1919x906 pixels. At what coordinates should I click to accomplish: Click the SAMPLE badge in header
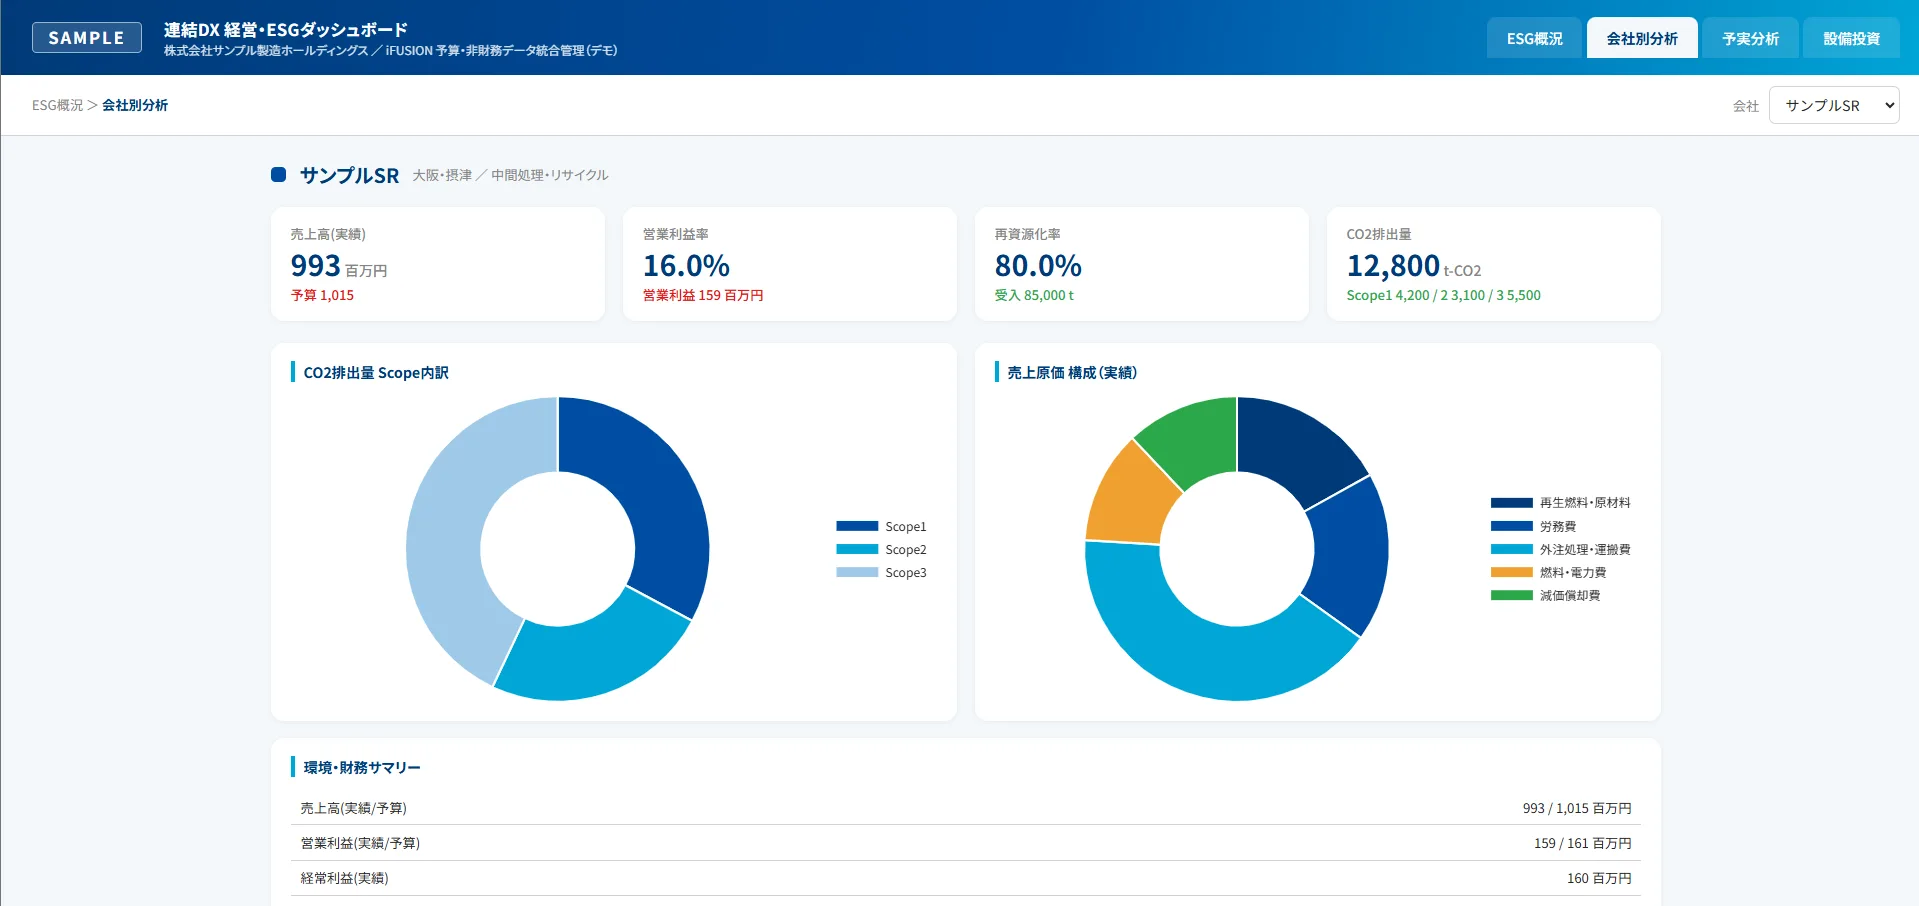(87, 38)
